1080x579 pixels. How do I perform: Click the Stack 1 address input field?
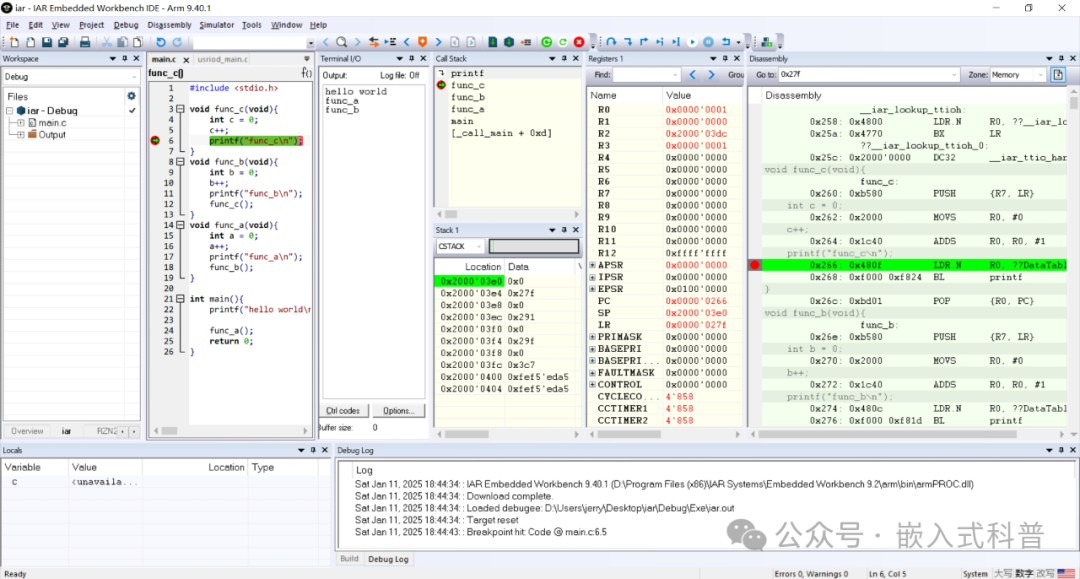pyautogui.click(x=534, y=246)
